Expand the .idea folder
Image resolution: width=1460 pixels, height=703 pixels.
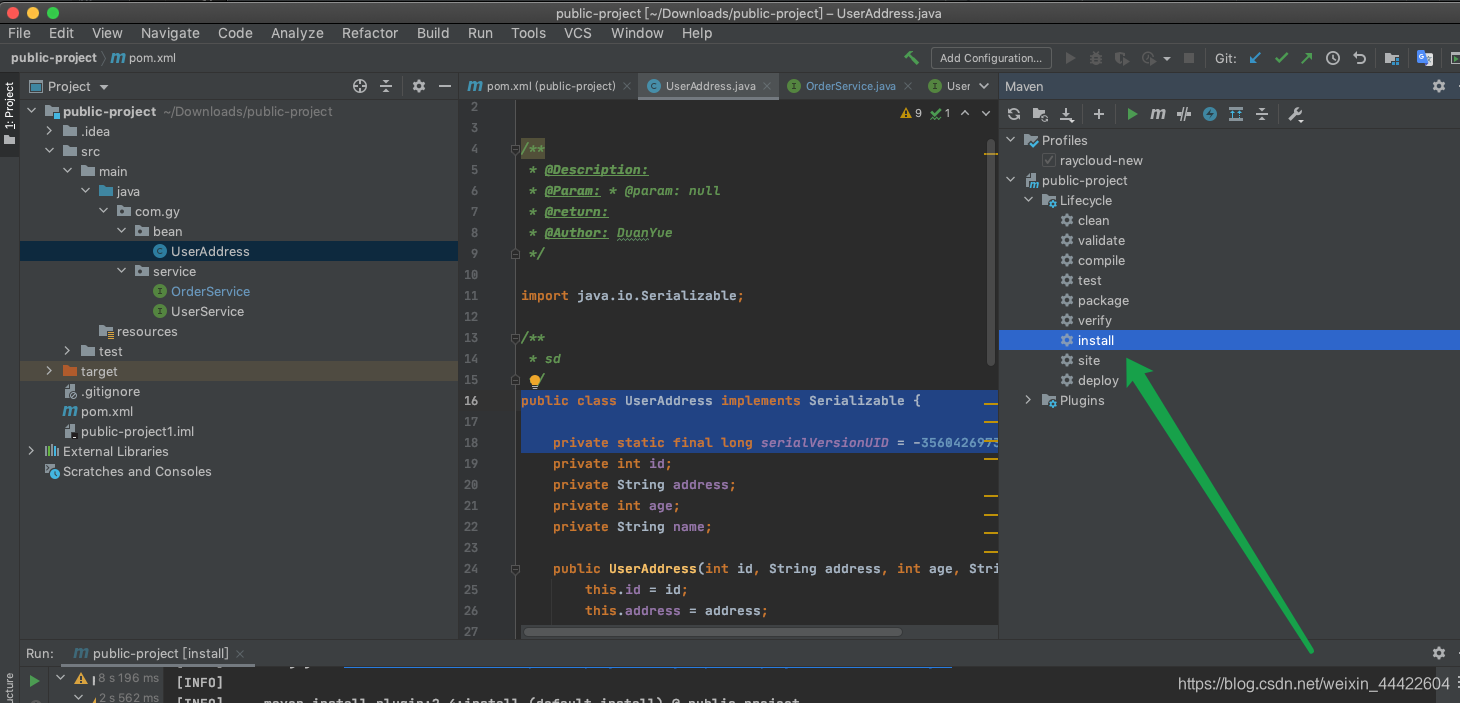(50, 131)
